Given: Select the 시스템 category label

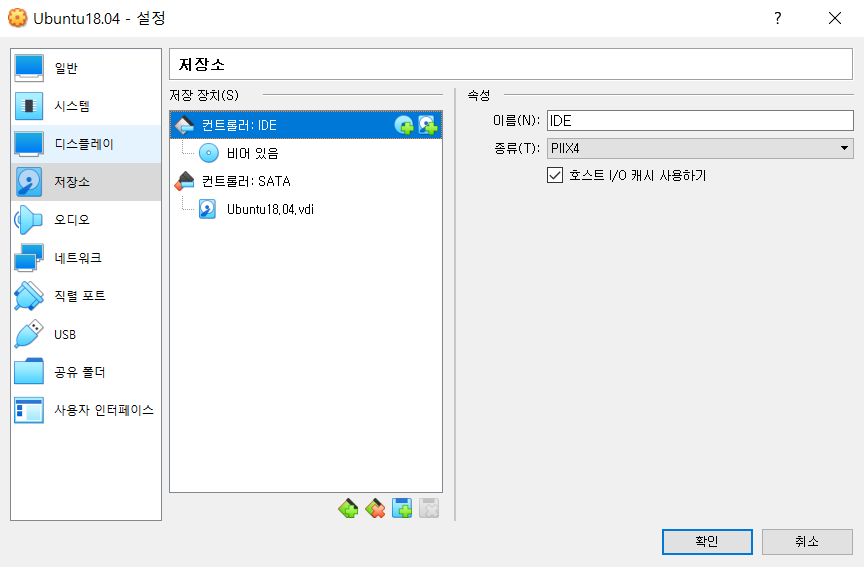Looking at the screenshot, I should (72, 106).
